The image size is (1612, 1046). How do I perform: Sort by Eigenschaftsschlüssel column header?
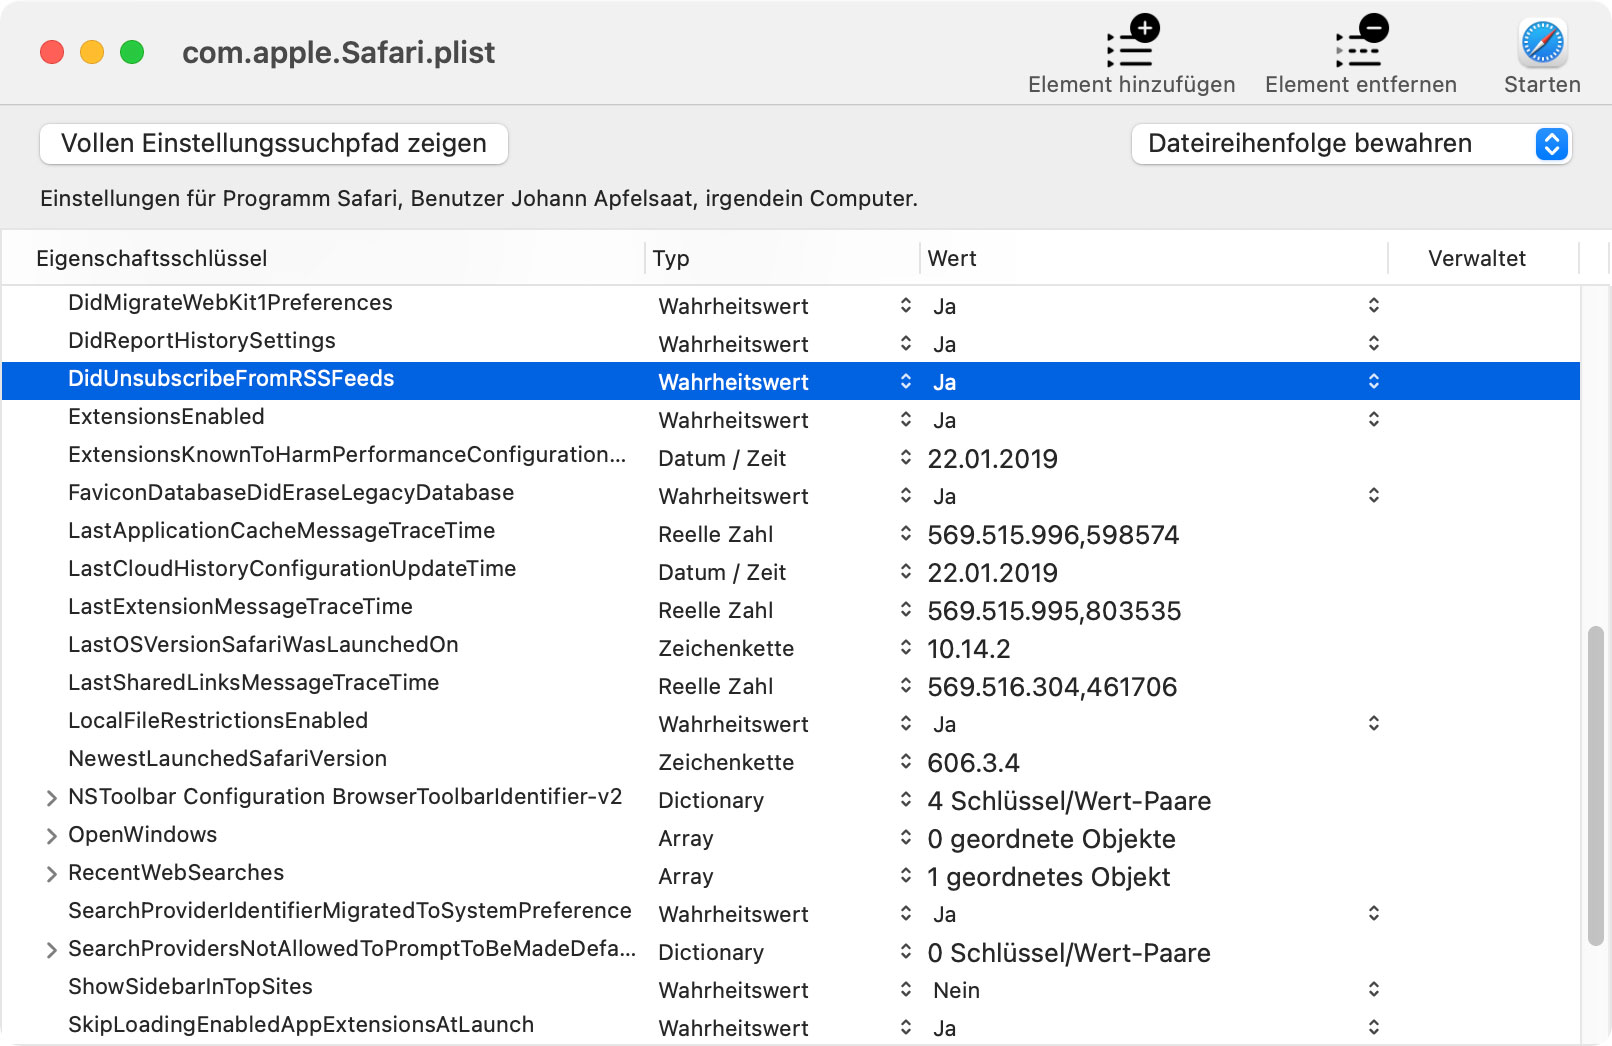(x=152, y=258)
